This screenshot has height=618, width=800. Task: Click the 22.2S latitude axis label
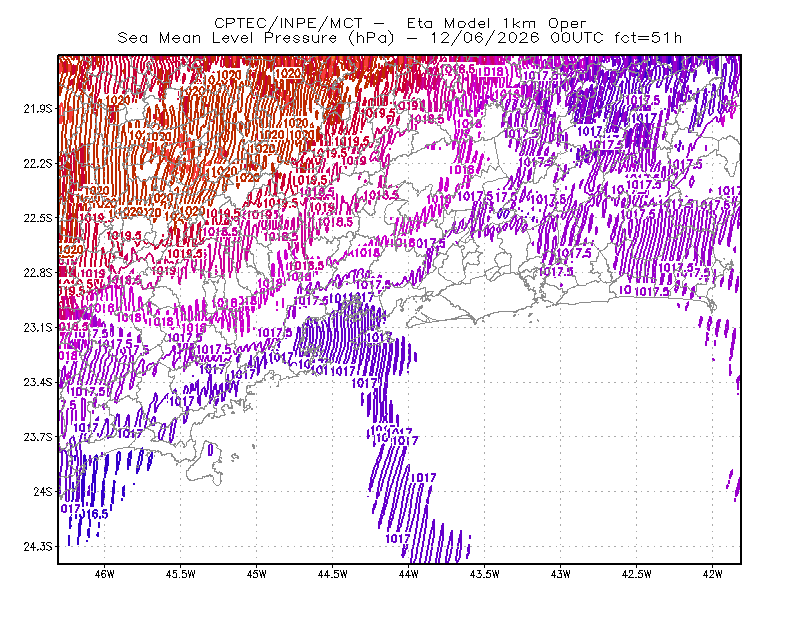tap(38, 163)
